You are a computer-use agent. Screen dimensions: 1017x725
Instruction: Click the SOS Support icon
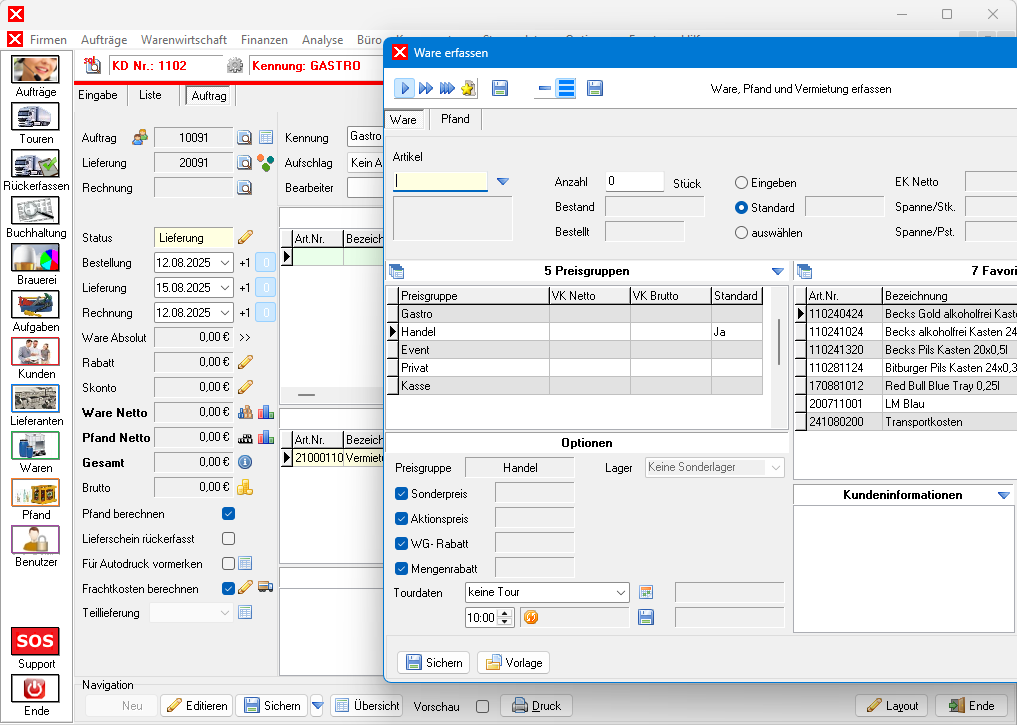36,641
